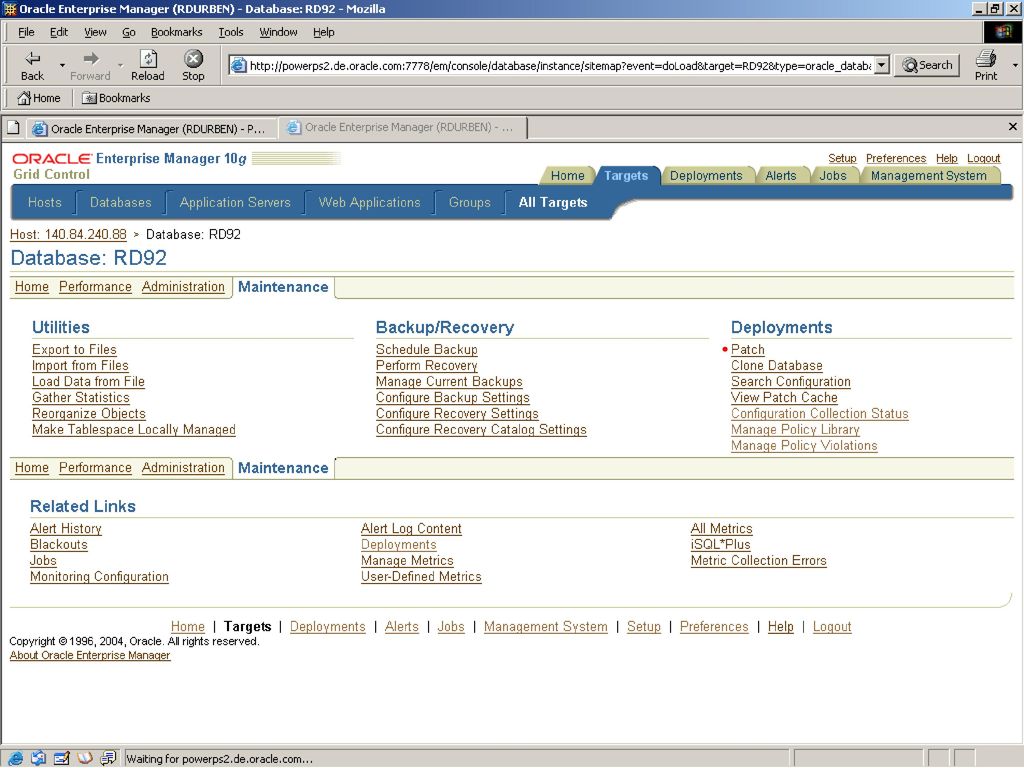Click the Forward navigation arrow icon
The width and height of the screenshot is (1024, 768).
pyautogui.click(x=91, y=59)
